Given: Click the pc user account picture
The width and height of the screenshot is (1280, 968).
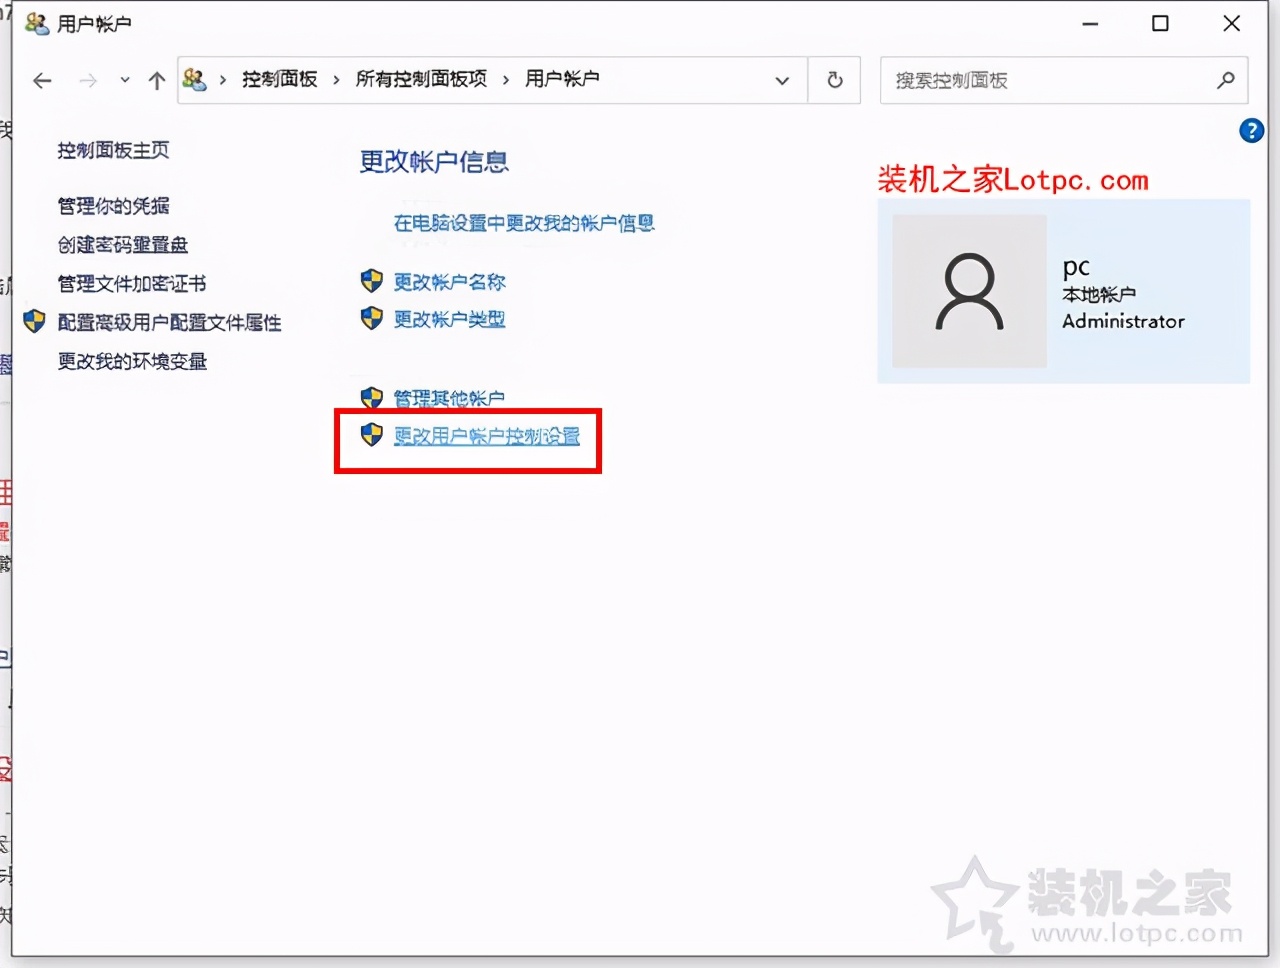Looking at the screenshot, I should (968, 292).
